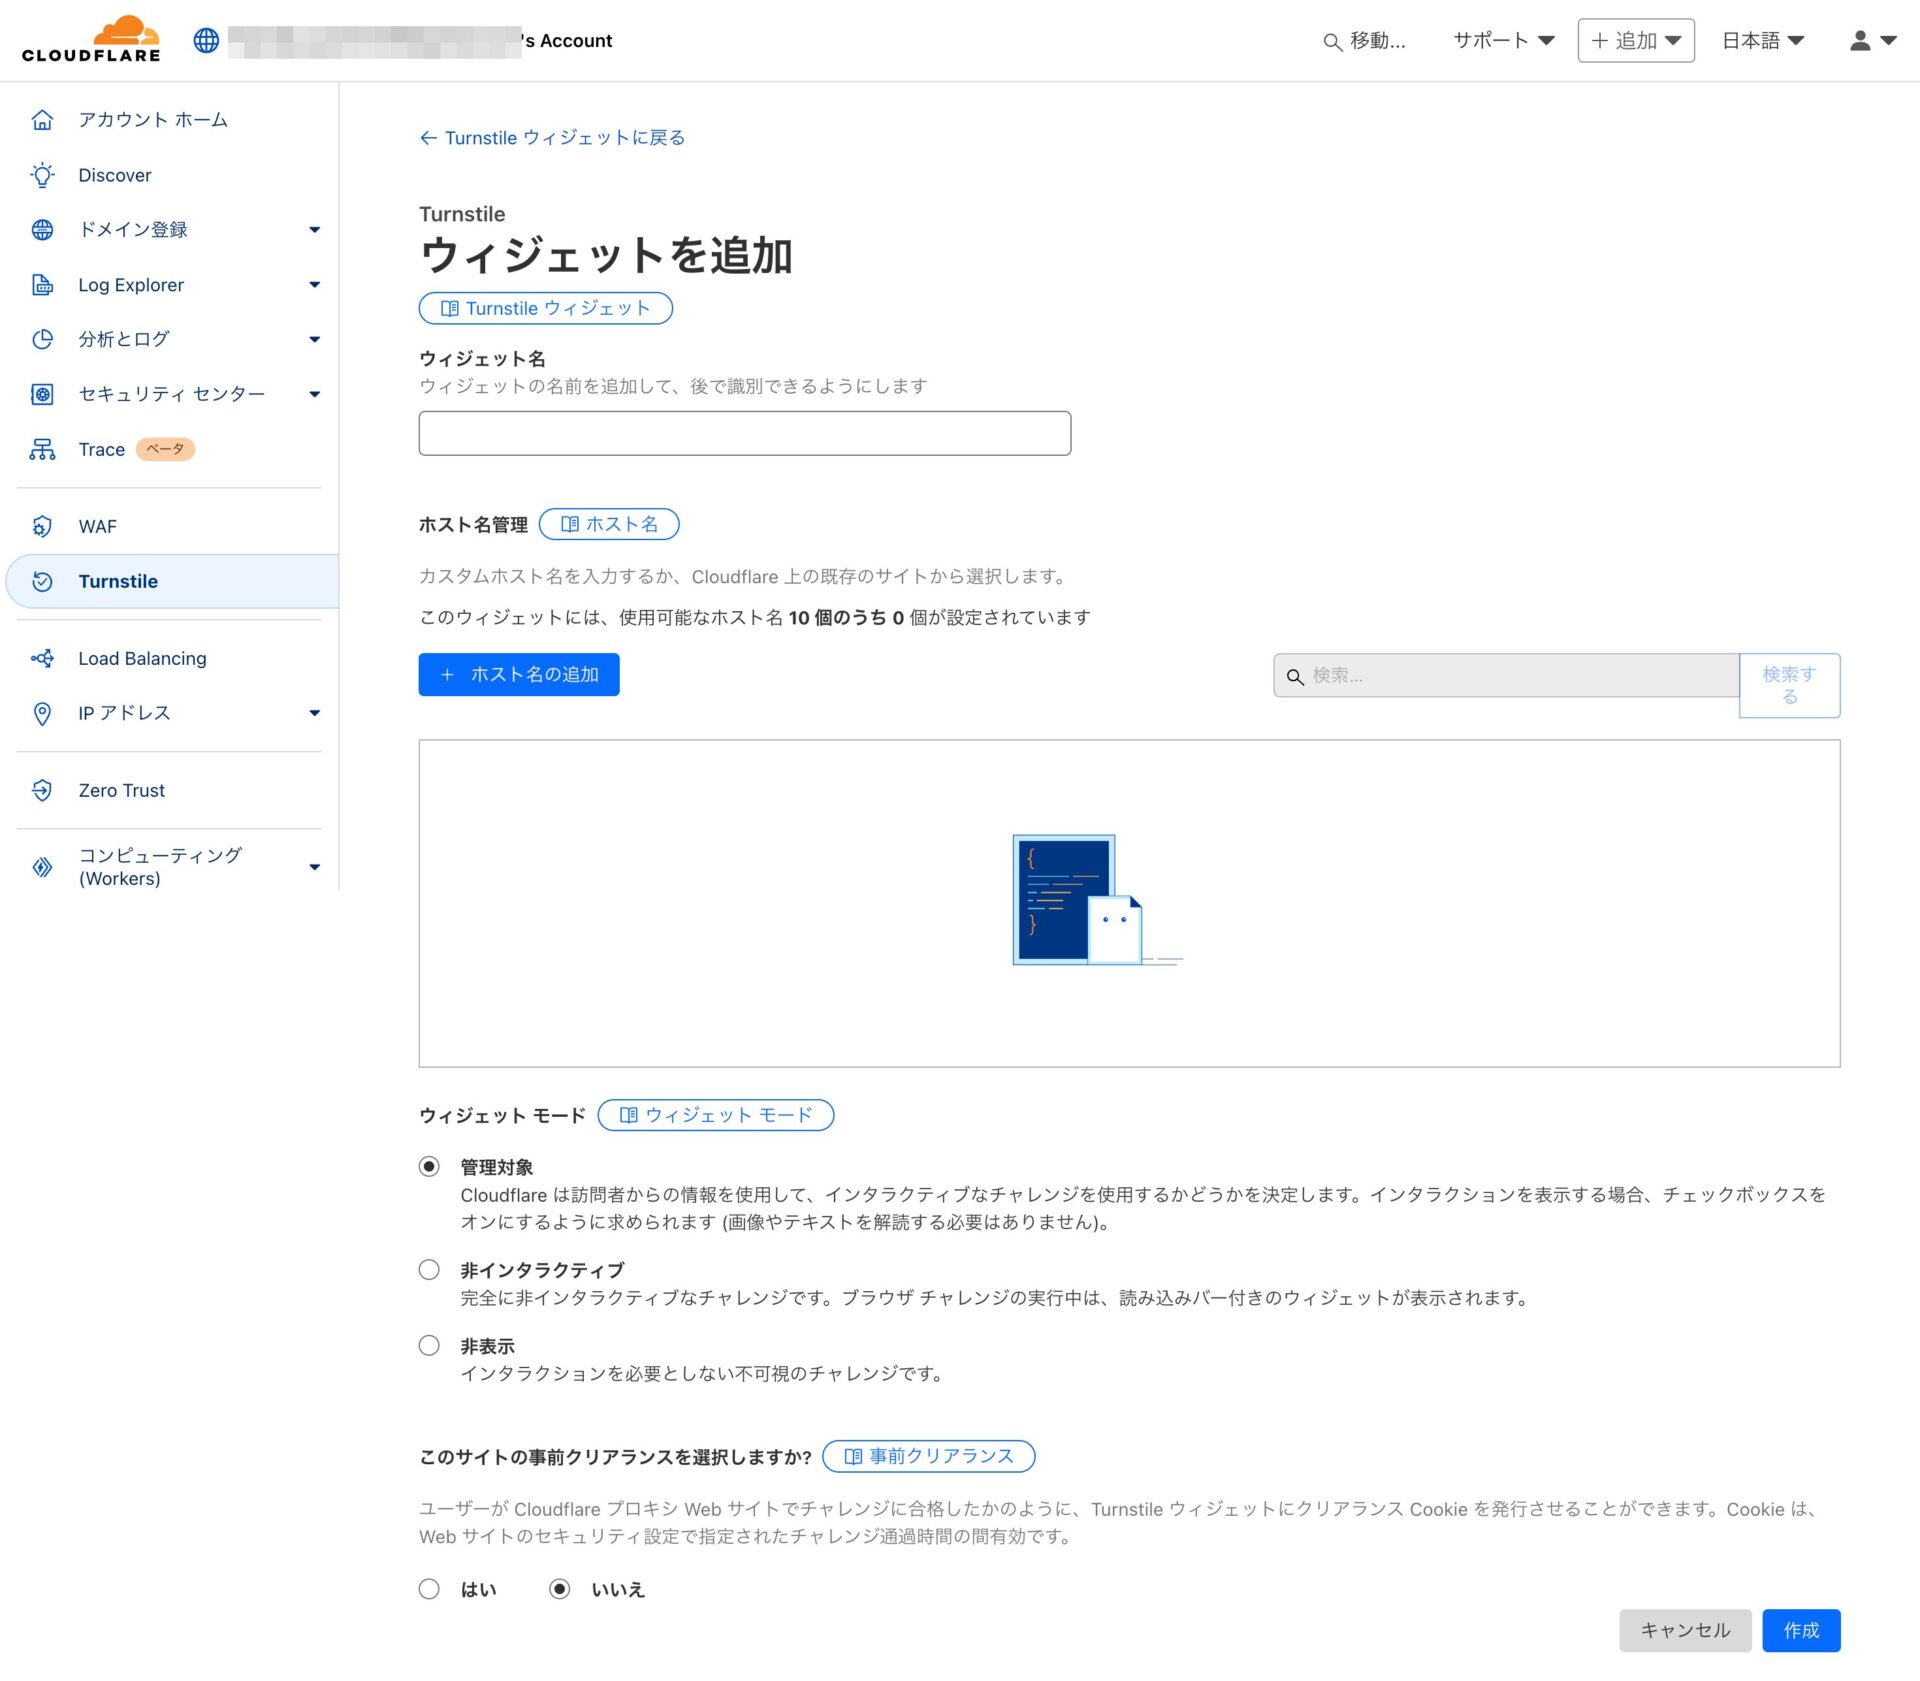
Task: Open the 日本語 language dropdown
Action: tap(1762, 40)
